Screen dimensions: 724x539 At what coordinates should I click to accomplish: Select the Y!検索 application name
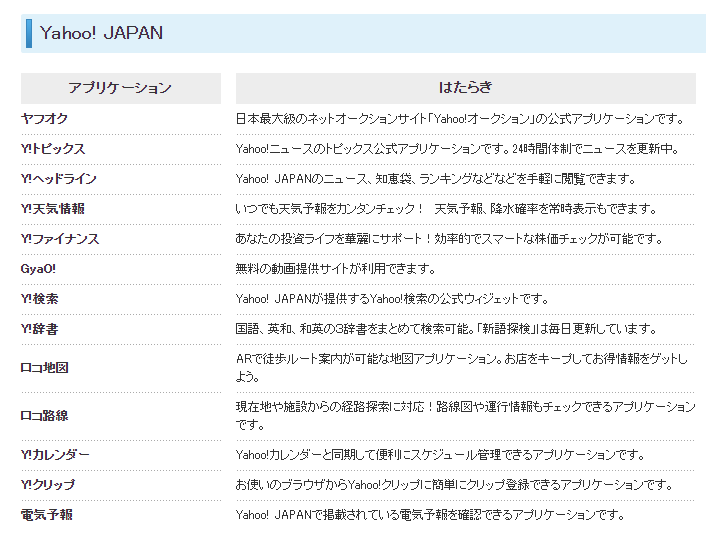[x=40, y=299]
